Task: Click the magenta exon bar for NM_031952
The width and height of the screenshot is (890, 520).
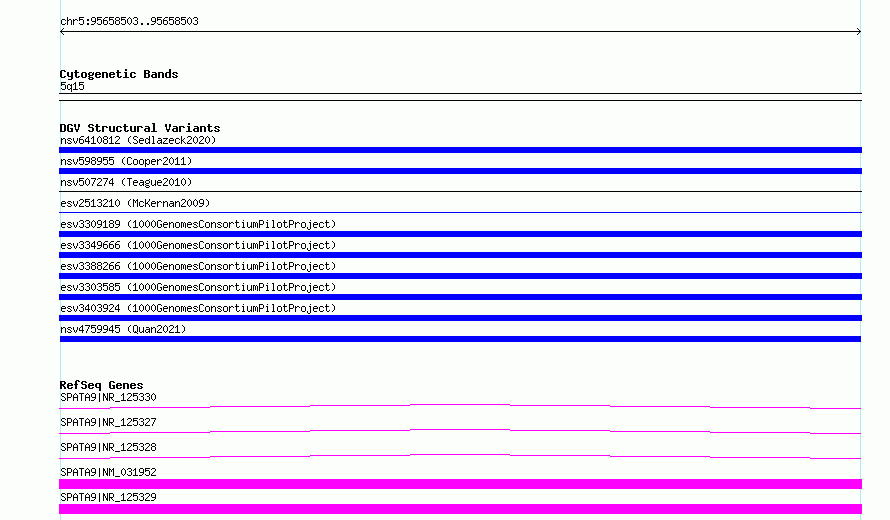Action: pyautogui.click(x=460, y=484)
